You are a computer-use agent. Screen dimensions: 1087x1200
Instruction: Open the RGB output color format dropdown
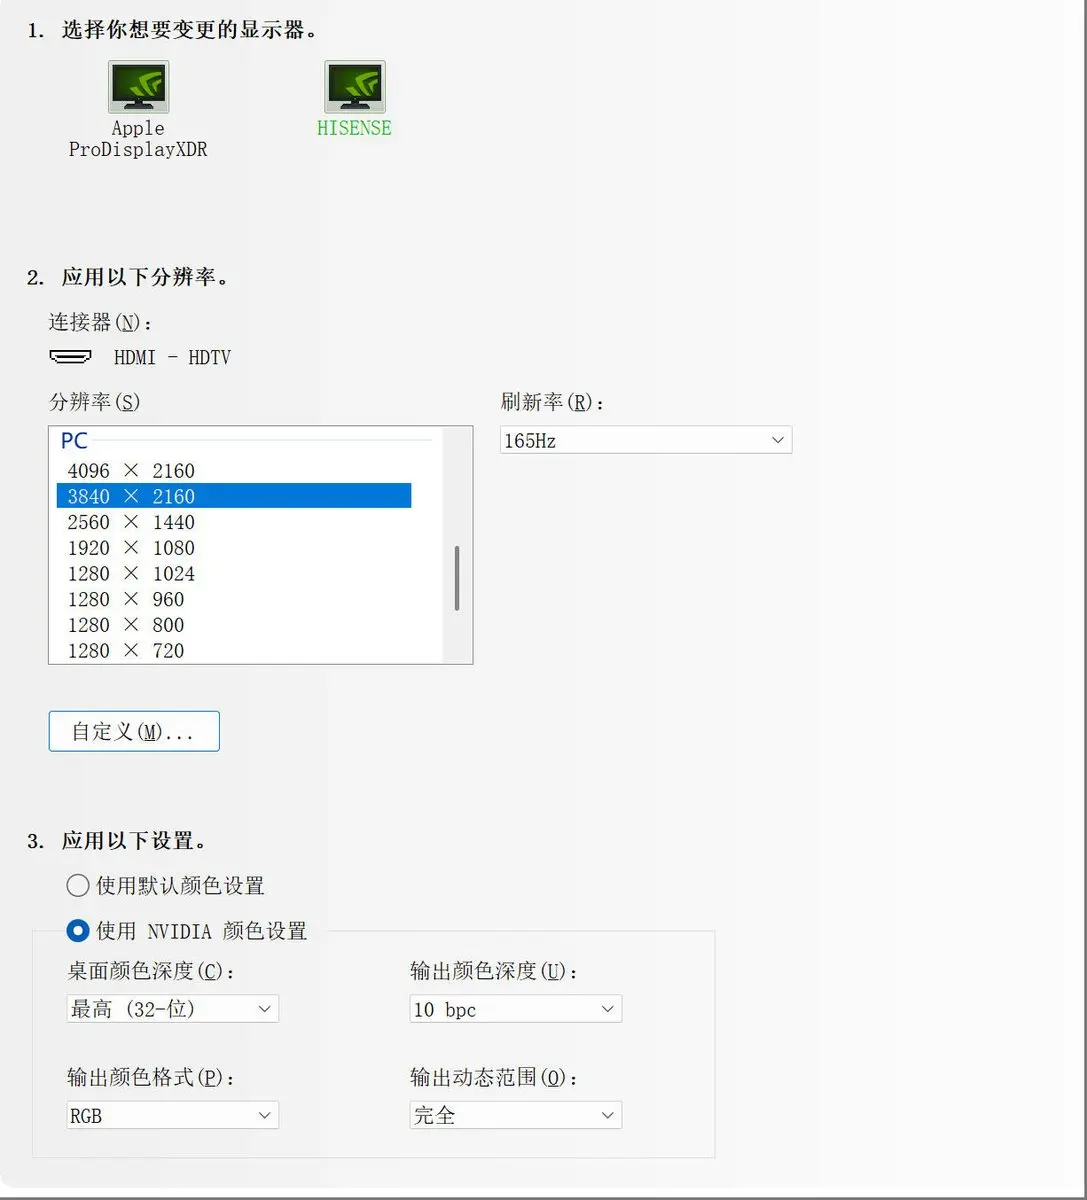(172, 1115)
